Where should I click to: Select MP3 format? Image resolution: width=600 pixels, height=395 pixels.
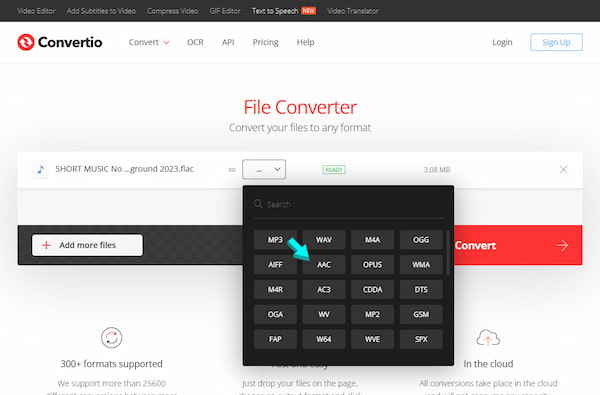coord(275,240)
